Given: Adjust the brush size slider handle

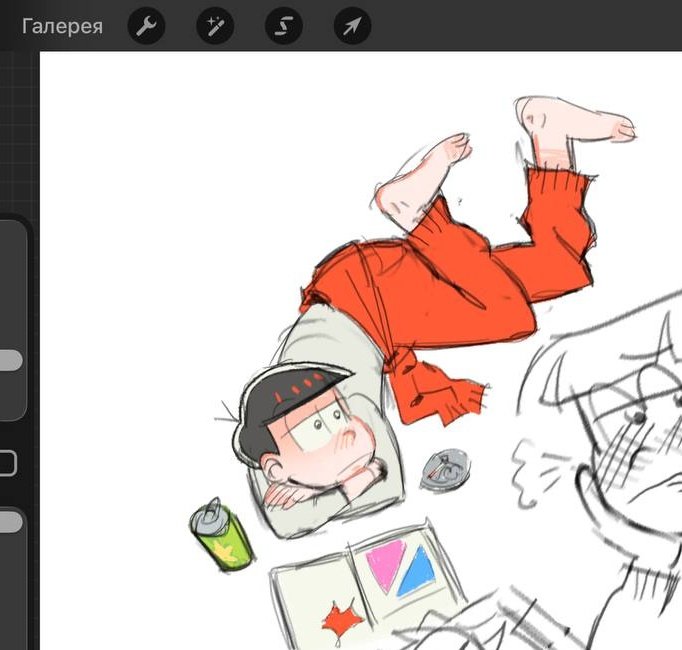Looking at the screenshot, I should coord(10,360).
